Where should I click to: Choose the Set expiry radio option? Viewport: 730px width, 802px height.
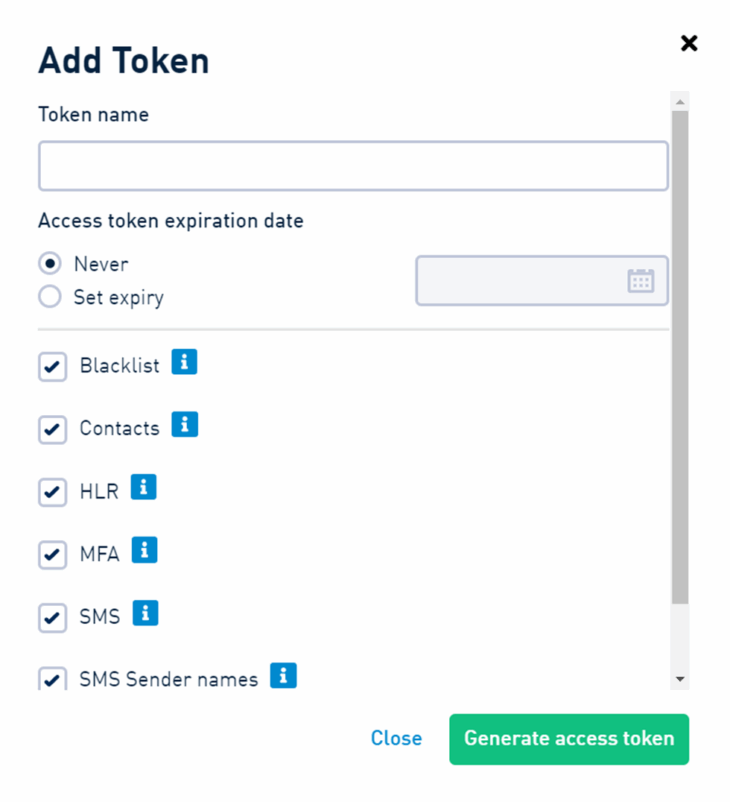click(x=49, y=297)
